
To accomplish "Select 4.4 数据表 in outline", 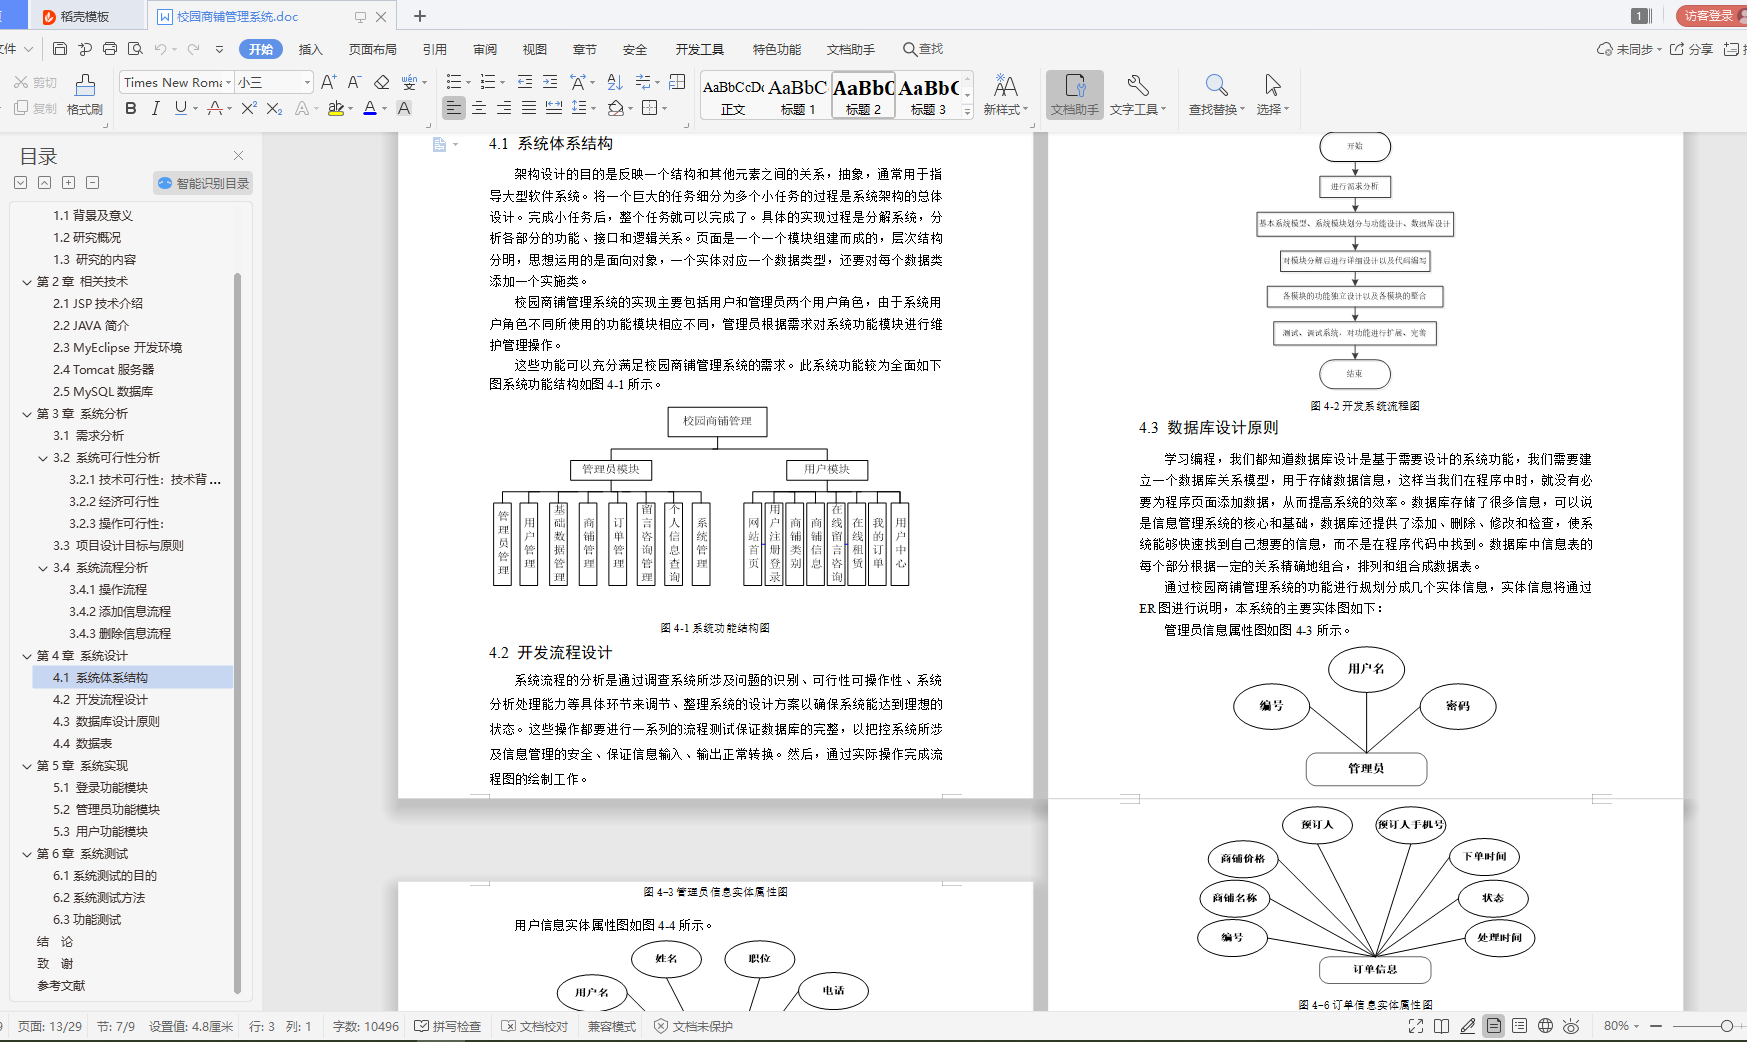I will click(x=82, y=744).
